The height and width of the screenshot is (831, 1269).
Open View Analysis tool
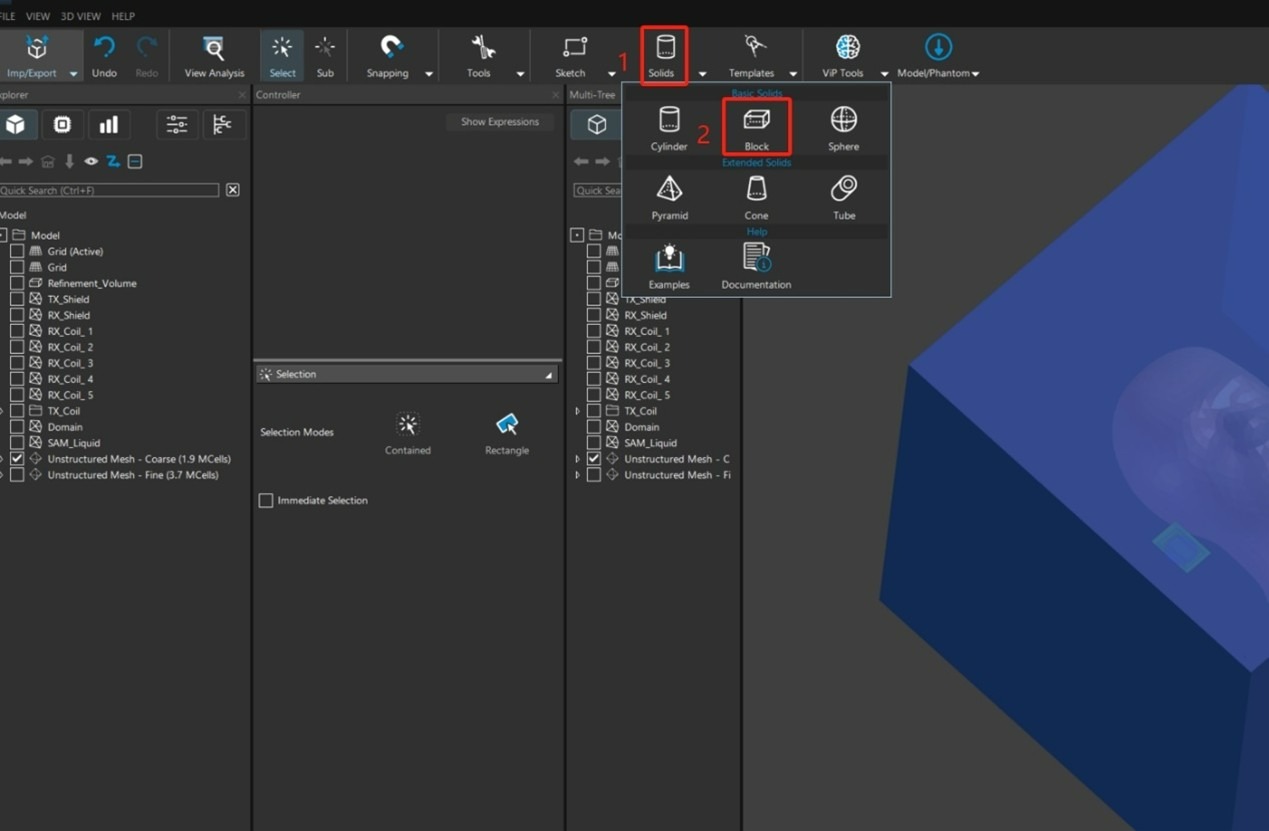[214, 55]
